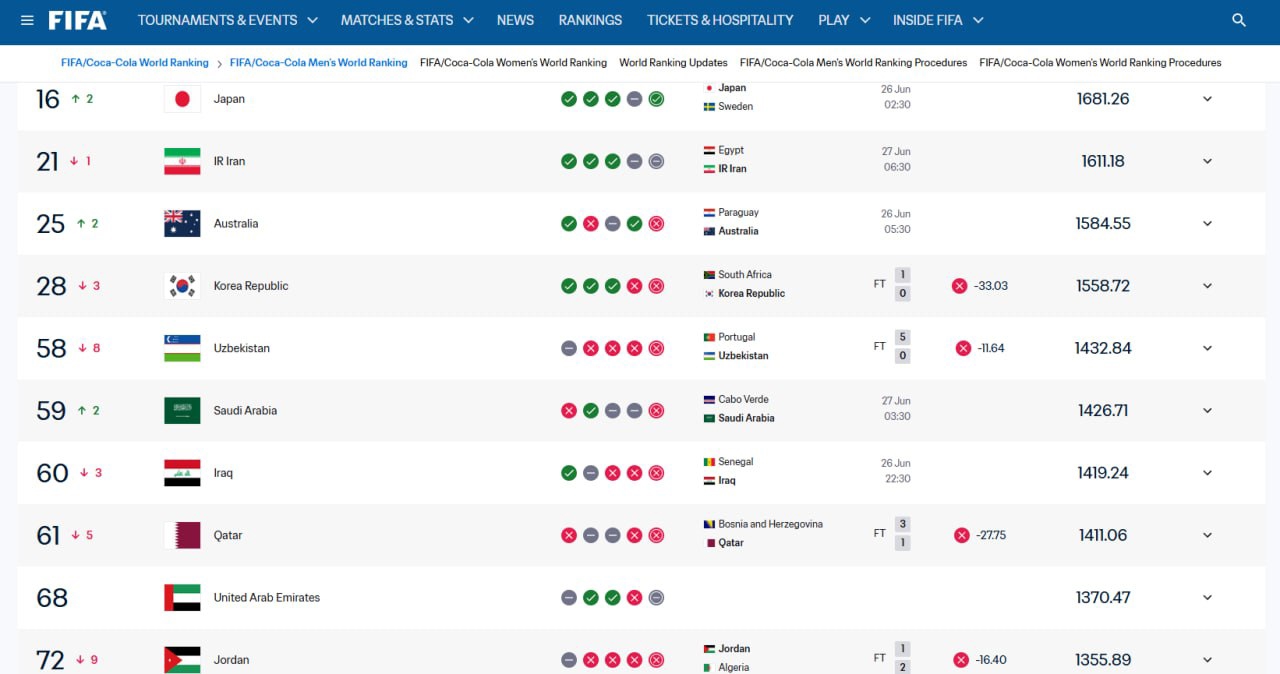Click the Uzbekistan team name
The width and height of the screenshot is (1280, 674).
click(x=242, y=348)
